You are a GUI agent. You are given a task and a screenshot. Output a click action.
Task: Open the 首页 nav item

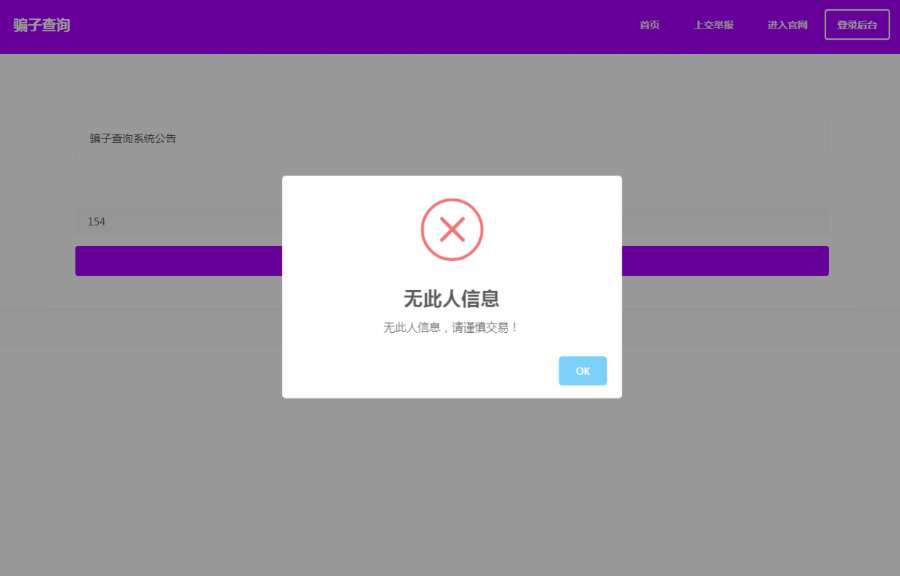(x=650, y=25)
